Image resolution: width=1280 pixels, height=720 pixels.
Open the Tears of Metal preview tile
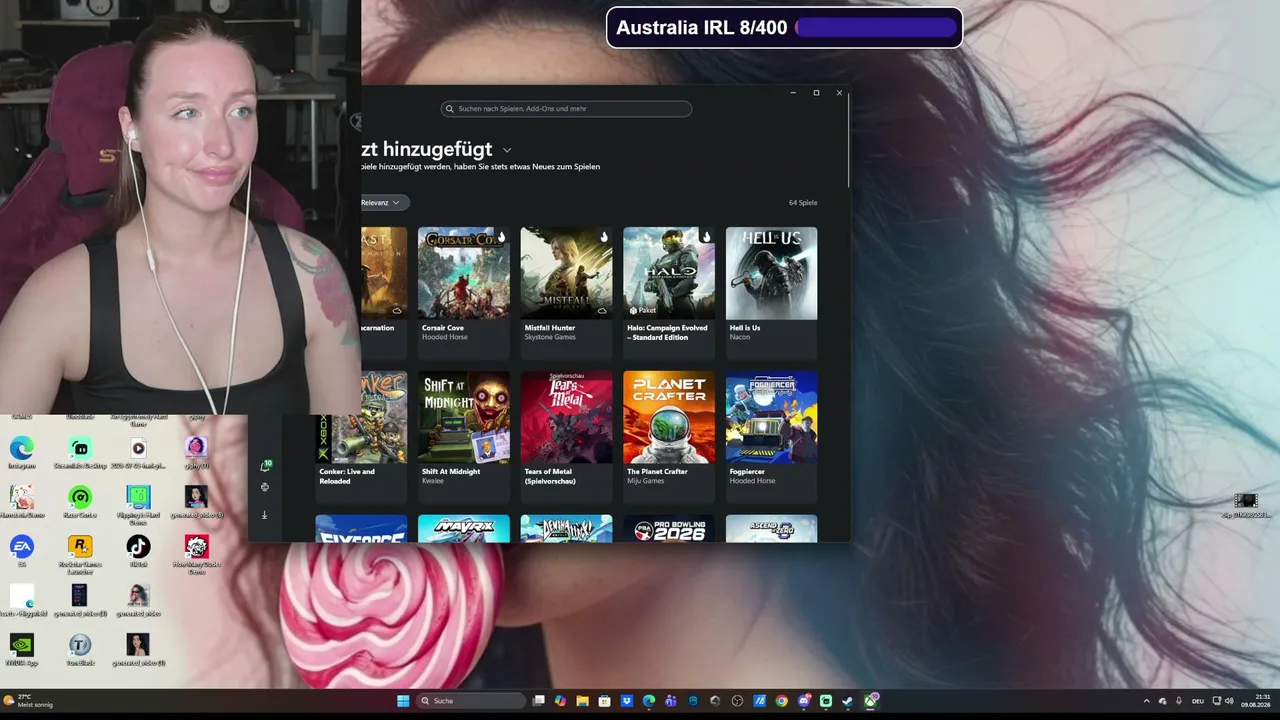(x=566, y=436)
